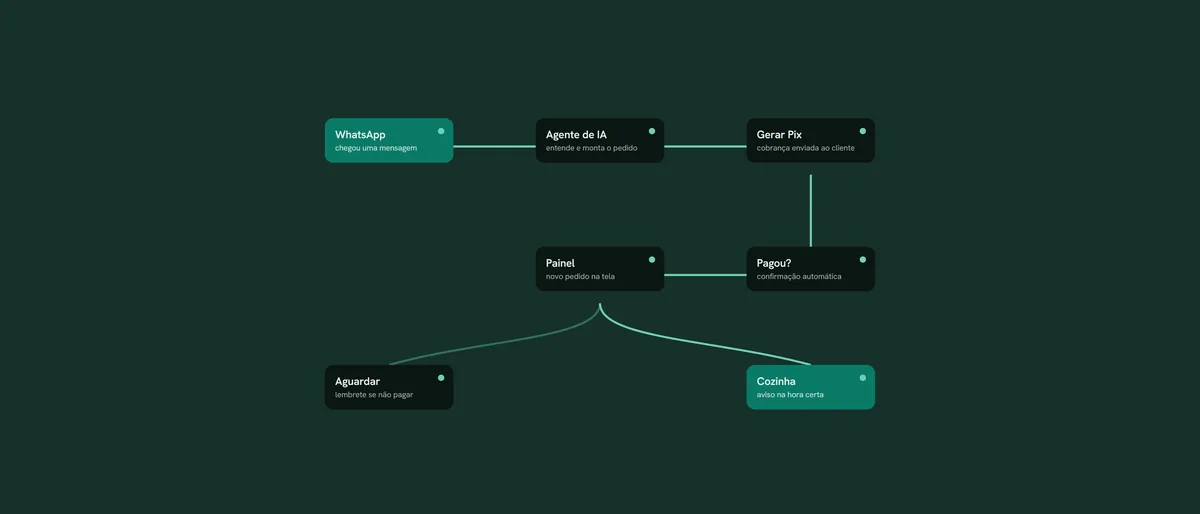Image resolution: width=1200 pixels, height=514 pixels.
Task: Click the status dot on Aguardar node
Action: pyautogui.click(x=441, y=377)
